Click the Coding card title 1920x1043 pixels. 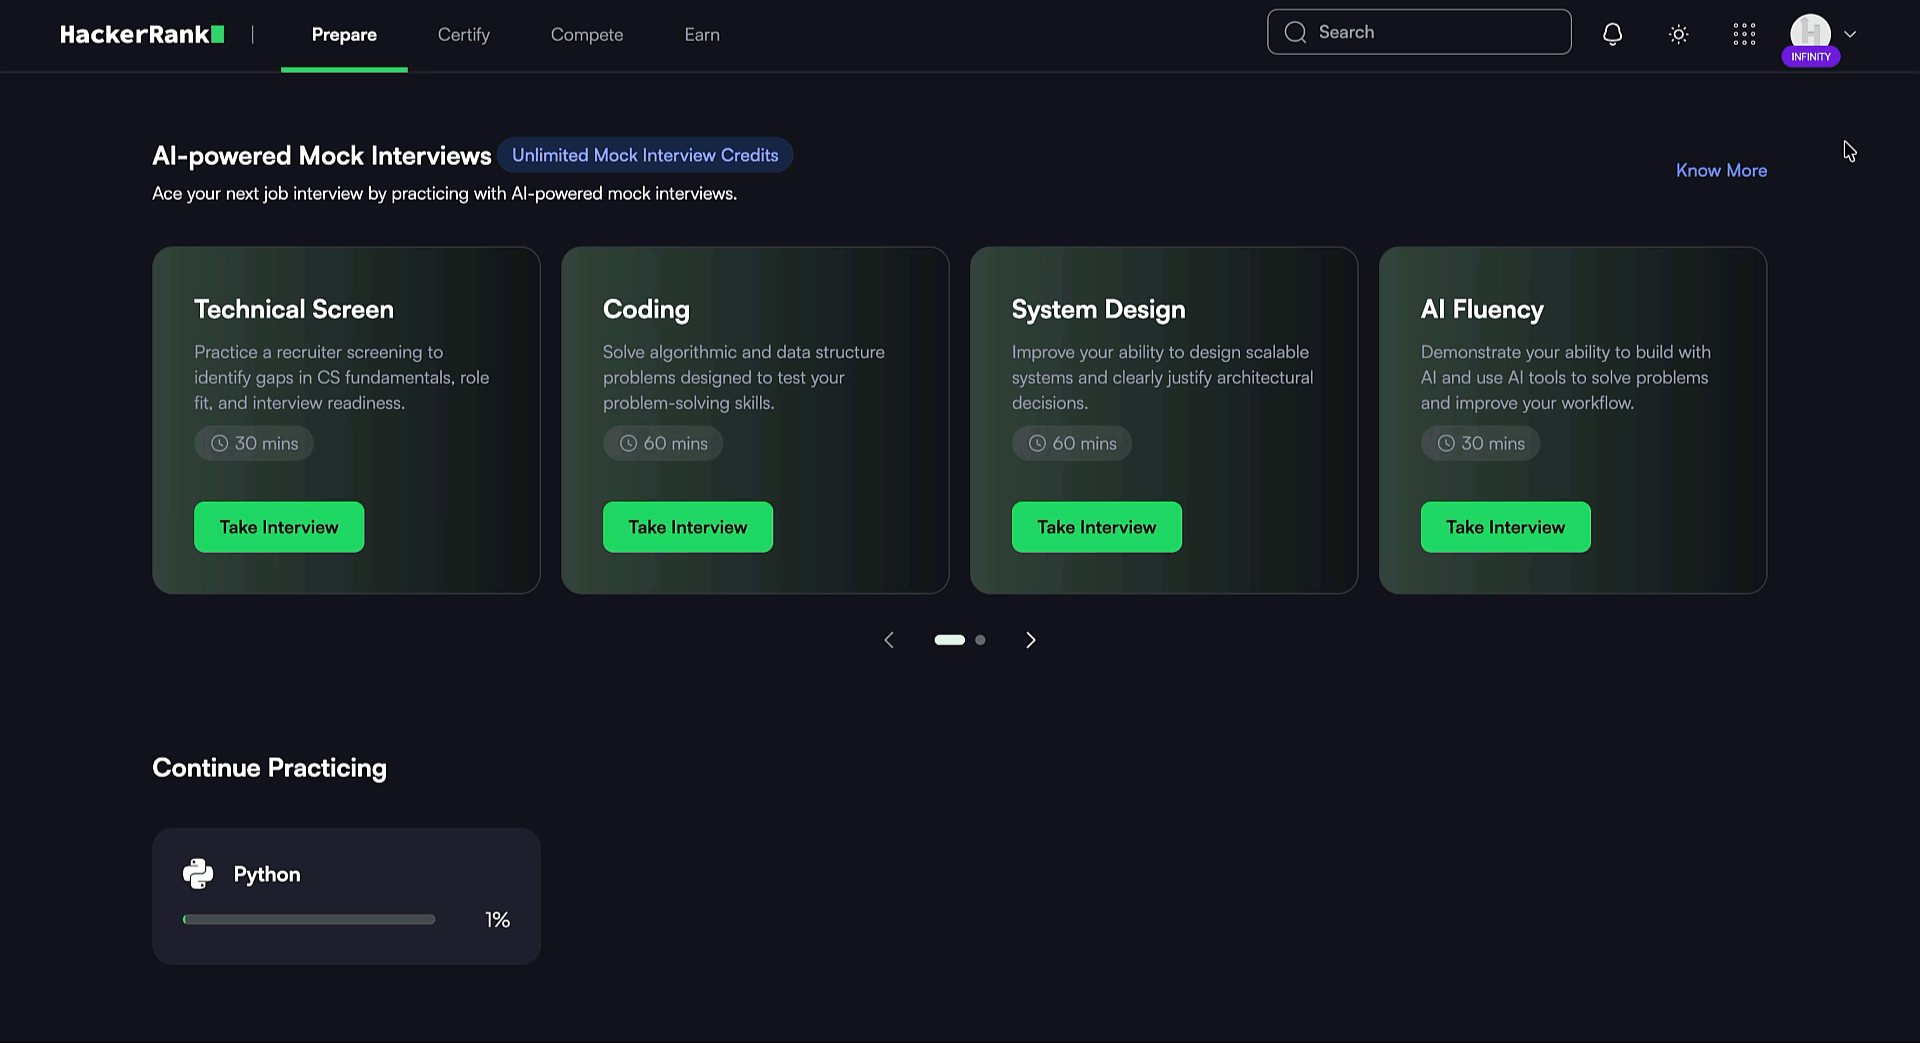(646, 310)
